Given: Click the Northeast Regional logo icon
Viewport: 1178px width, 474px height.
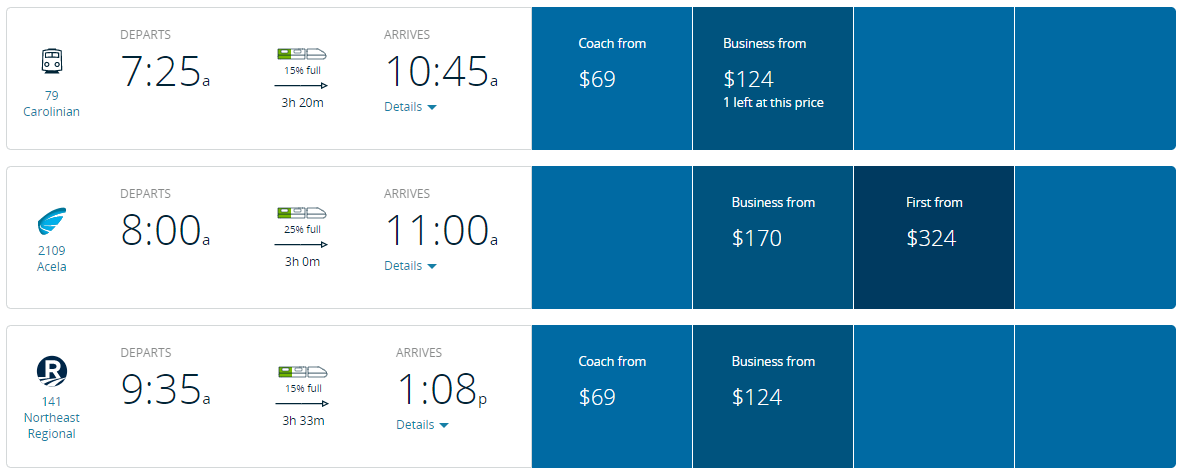Looking at the screenshot, I should click(51, 372).
